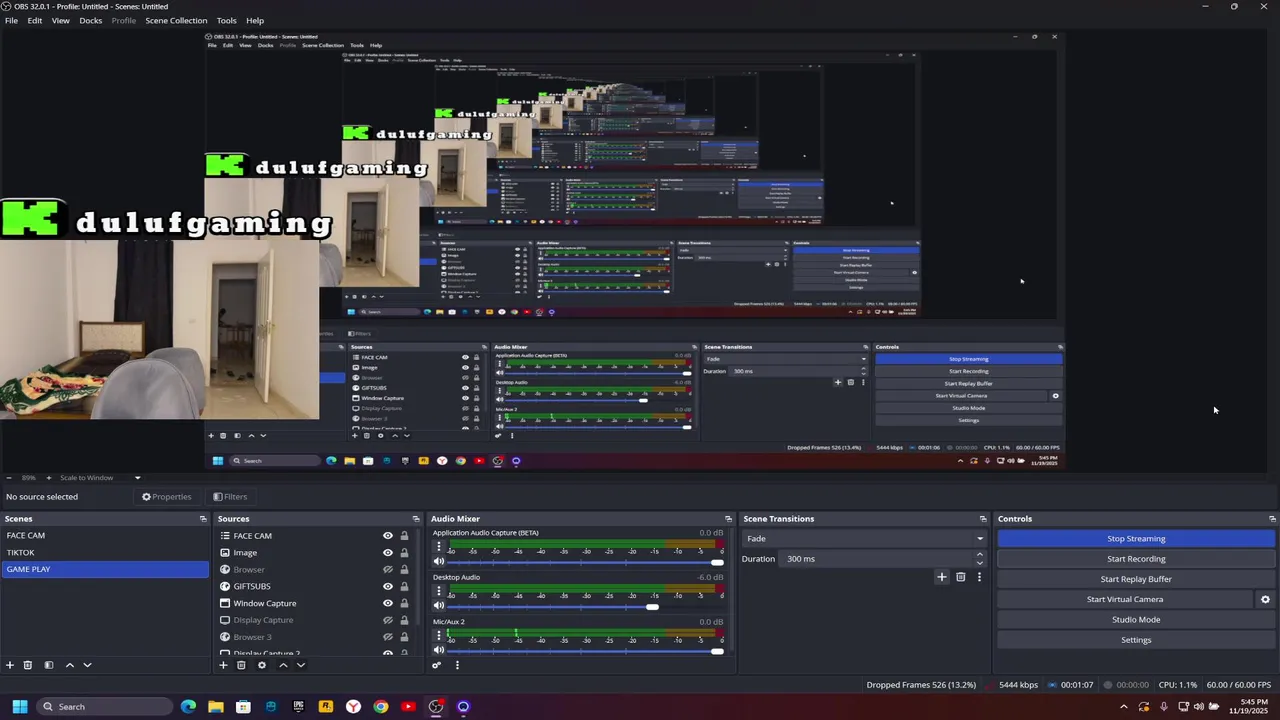Open the Fade transition dropdown

pyautogui.click(x=864, y=538)
